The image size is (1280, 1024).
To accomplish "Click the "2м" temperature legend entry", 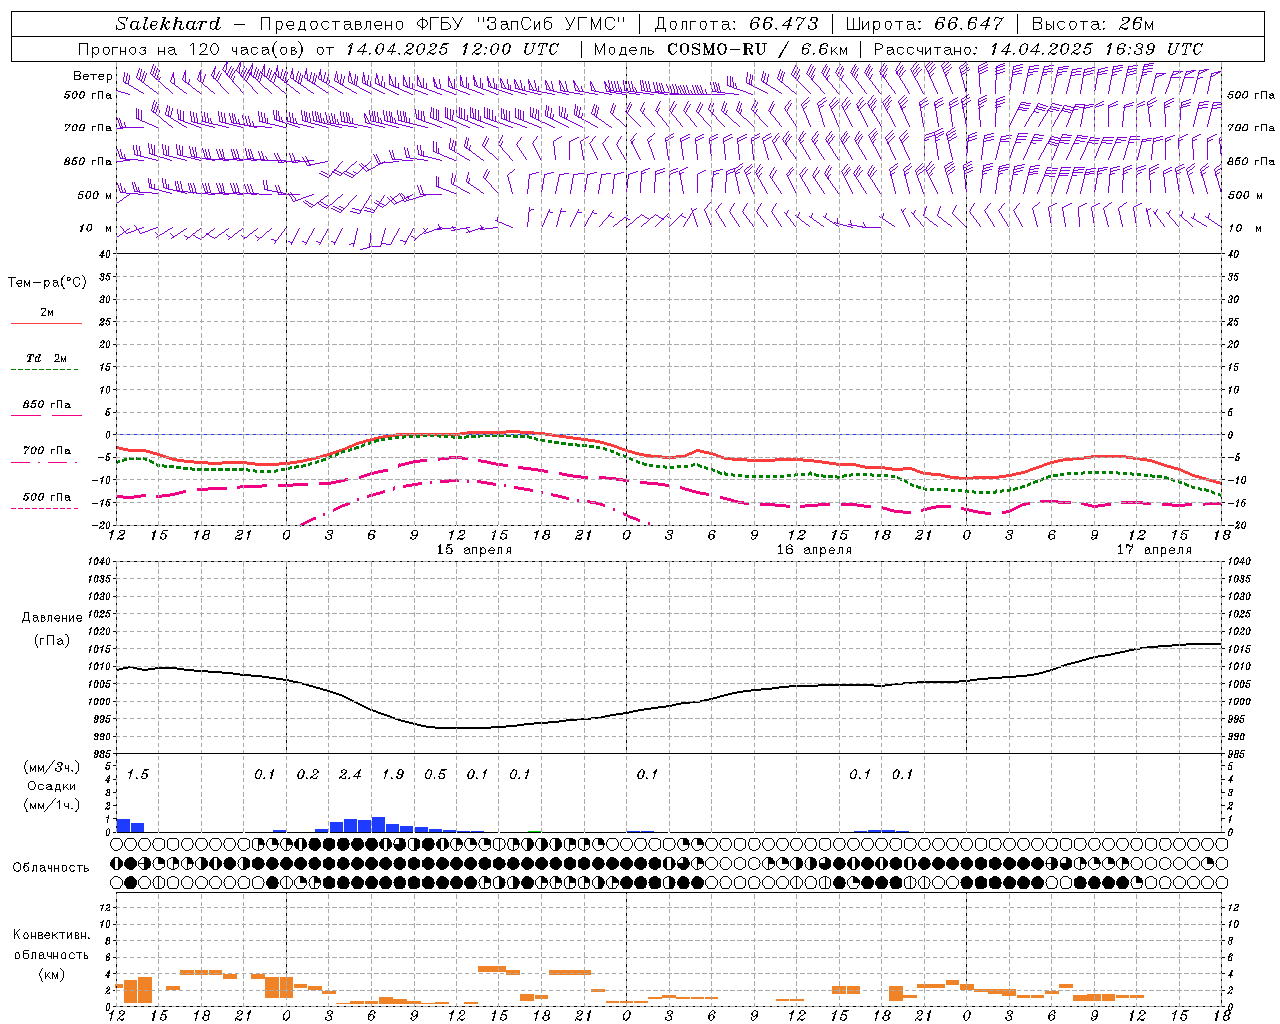I will (47, 313).
